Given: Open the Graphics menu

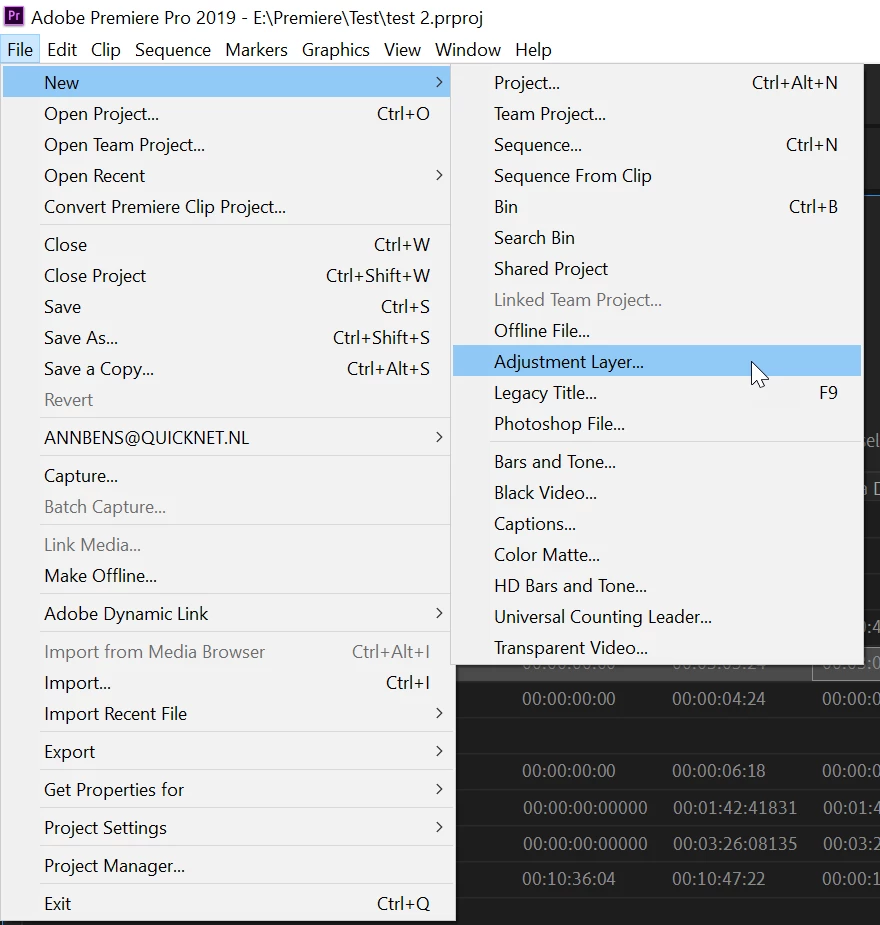Looking at the screenshot, I should (x=336, y=50).
